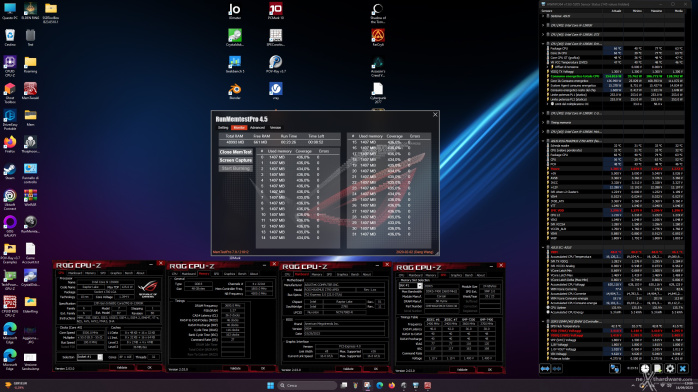Collapse ASUS ROG MAXIMUS Z790 sensor group
Screen dimensions: 698x392
543,141
